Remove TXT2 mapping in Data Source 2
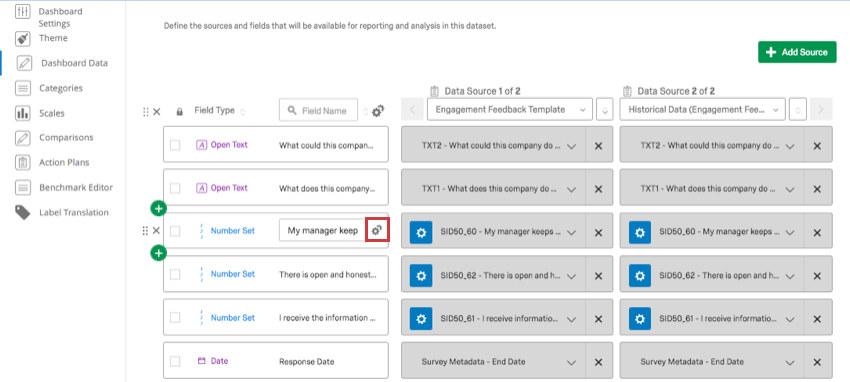The image size is (850, 382). tap(817, 146)
